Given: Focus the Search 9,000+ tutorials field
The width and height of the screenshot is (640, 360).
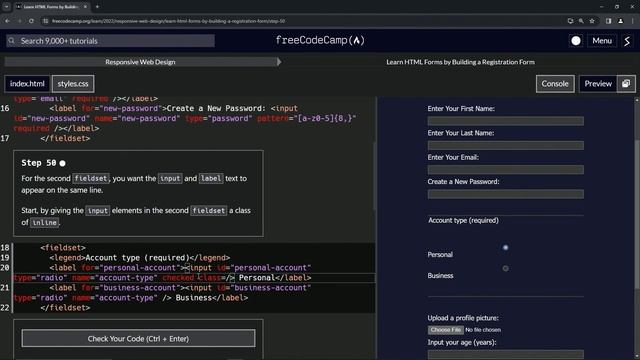Looking at the screenshot, I should tap(110, 41).
